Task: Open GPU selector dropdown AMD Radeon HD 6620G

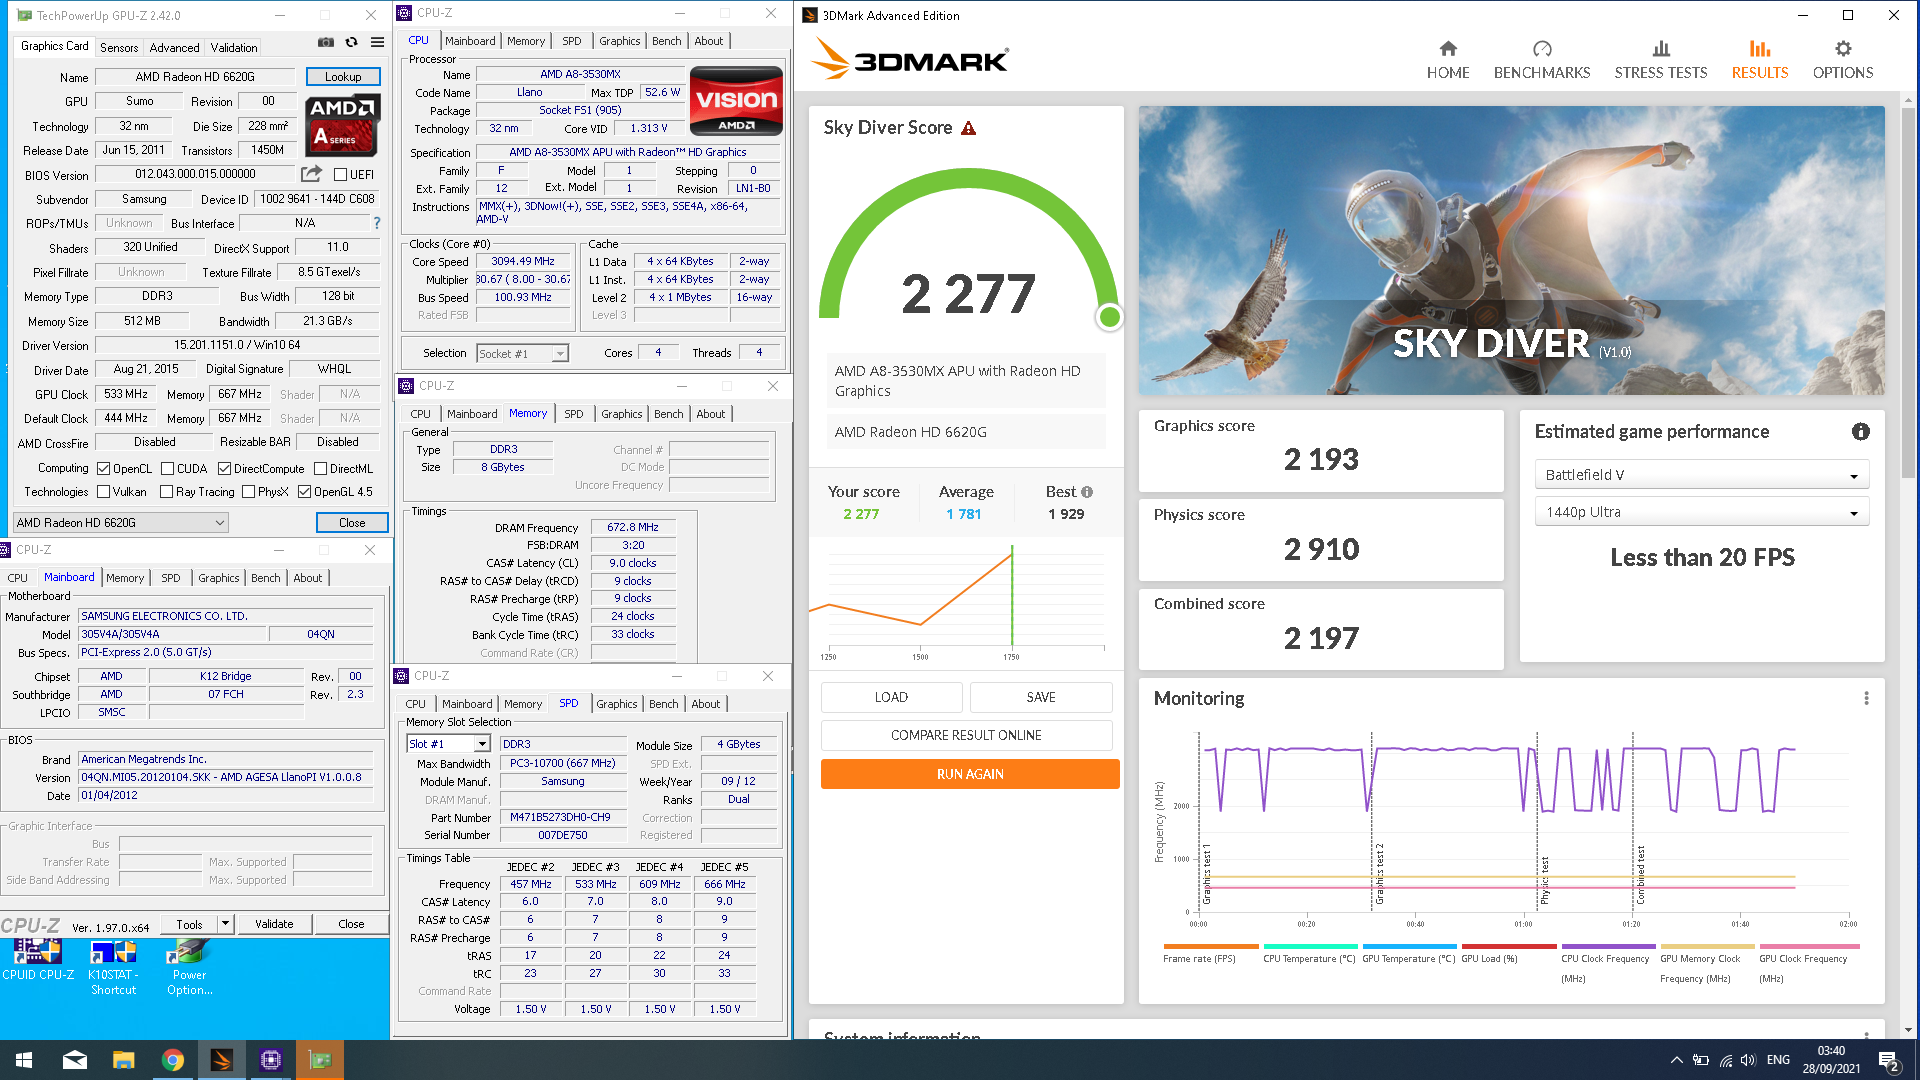Action: point(121,522)
